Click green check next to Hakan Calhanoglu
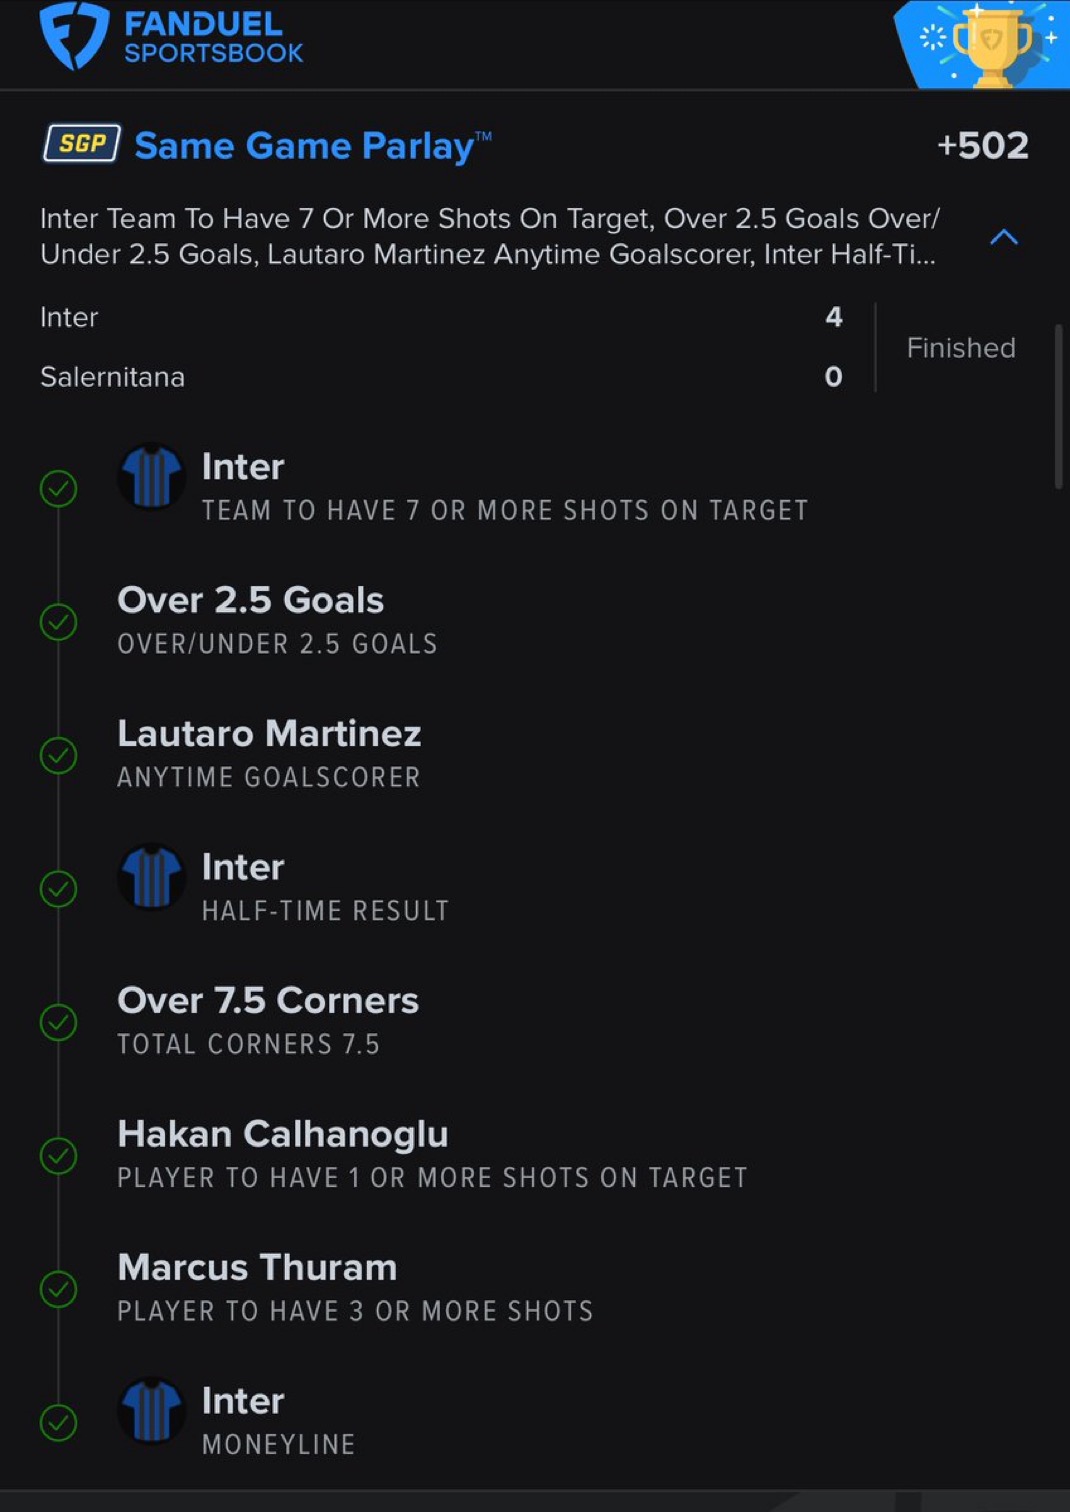 coord(58,1156)
